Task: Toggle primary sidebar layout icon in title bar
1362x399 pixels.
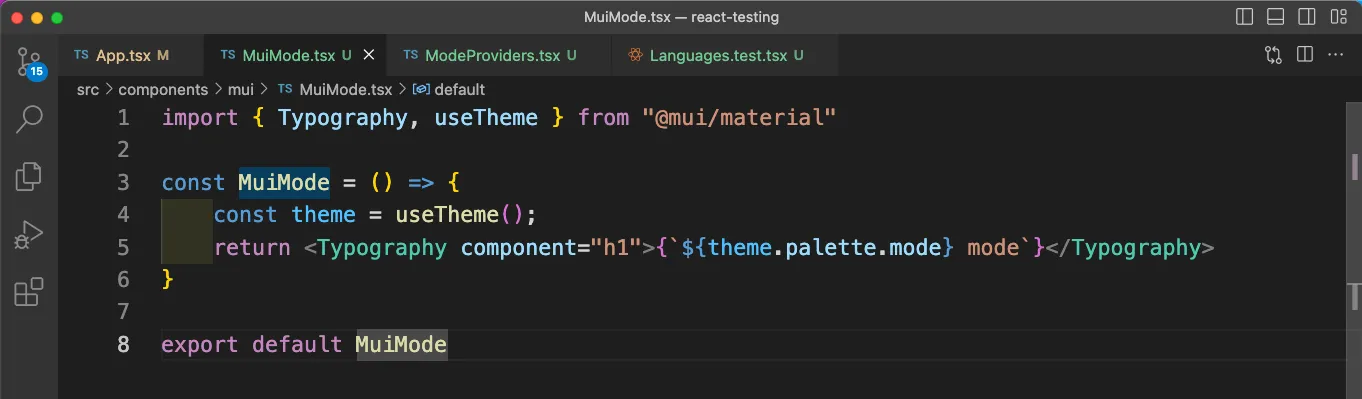Action: coord(1245,17)
